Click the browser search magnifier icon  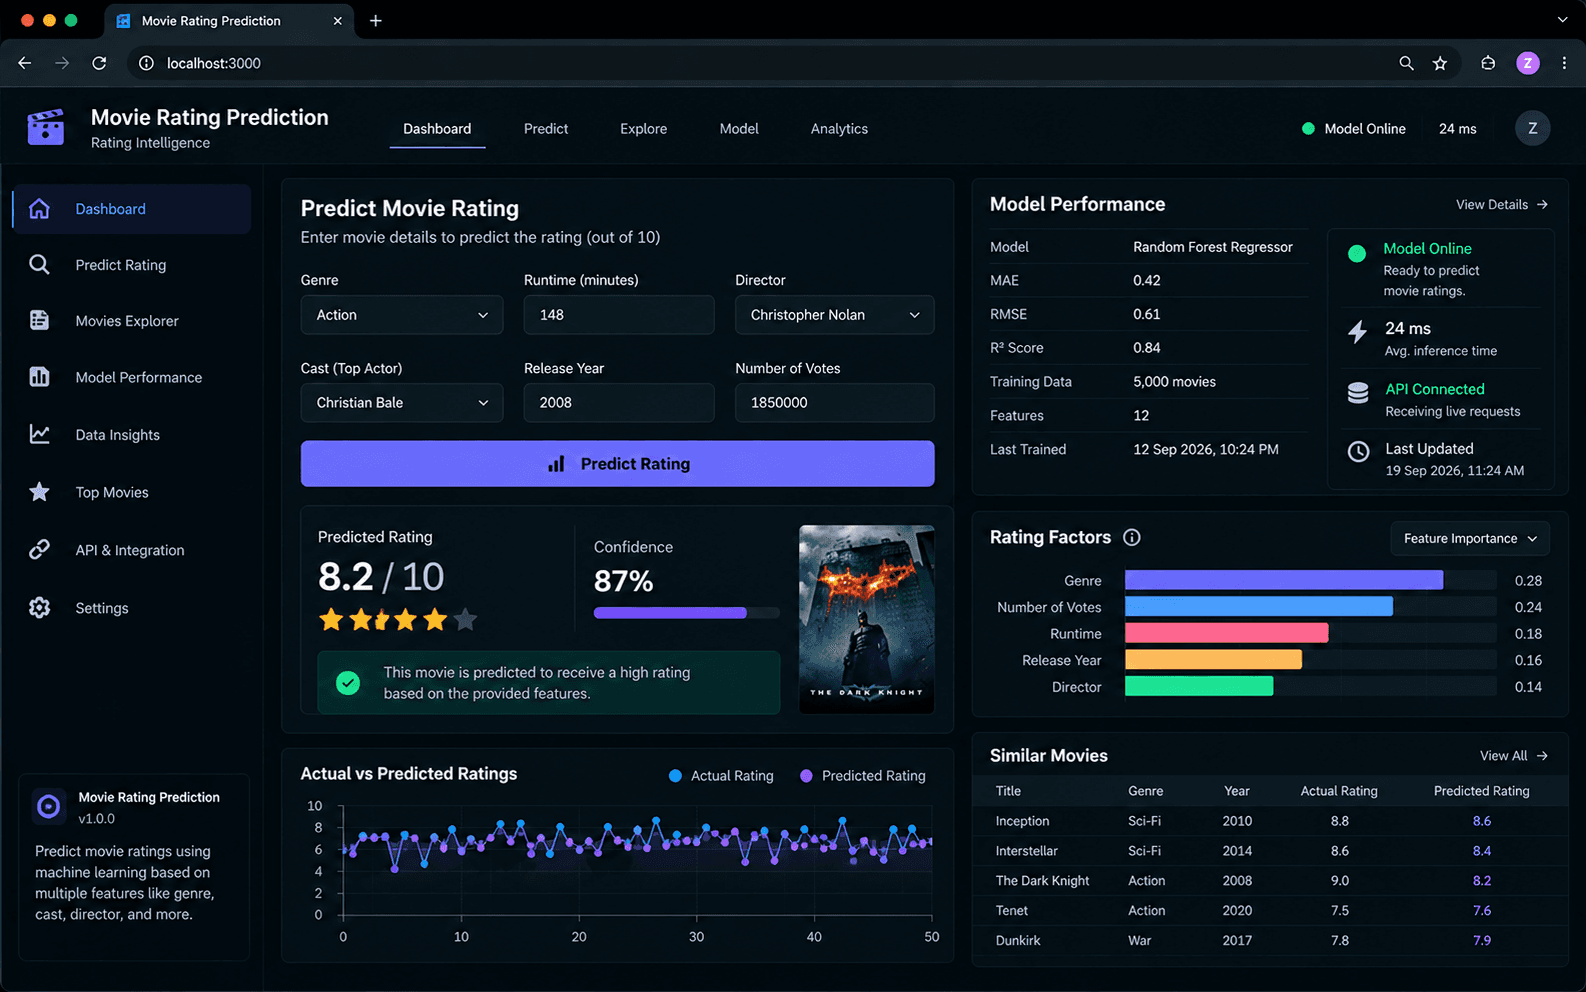point(1406,63)
